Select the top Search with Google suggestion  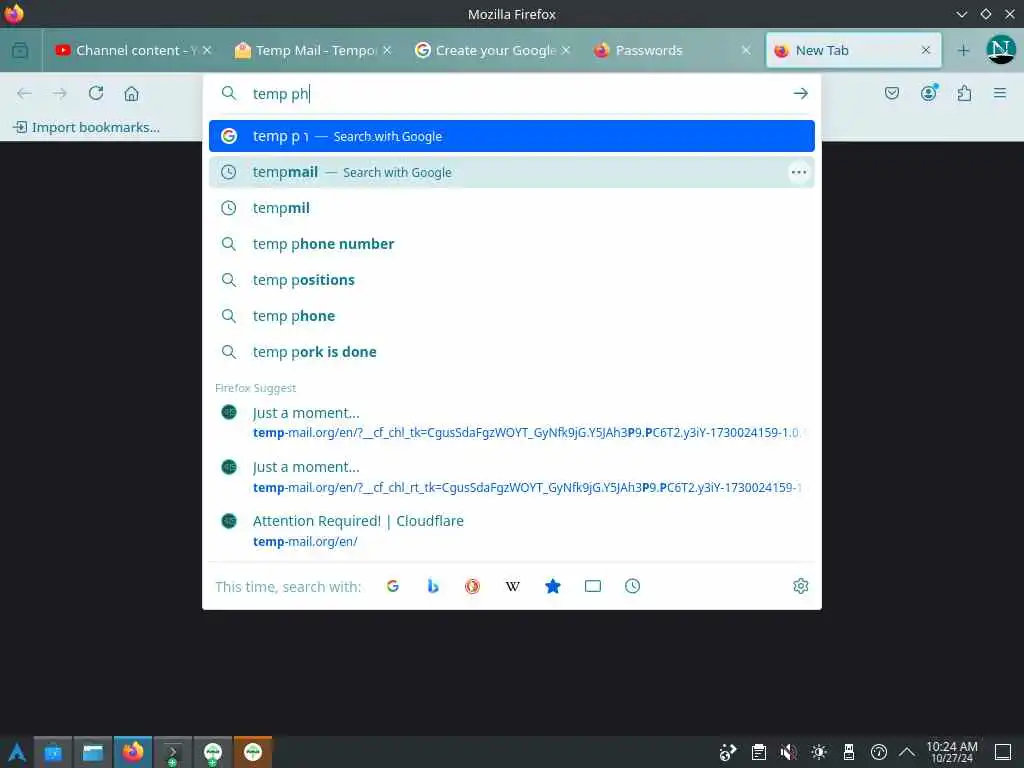coord(511,136)
